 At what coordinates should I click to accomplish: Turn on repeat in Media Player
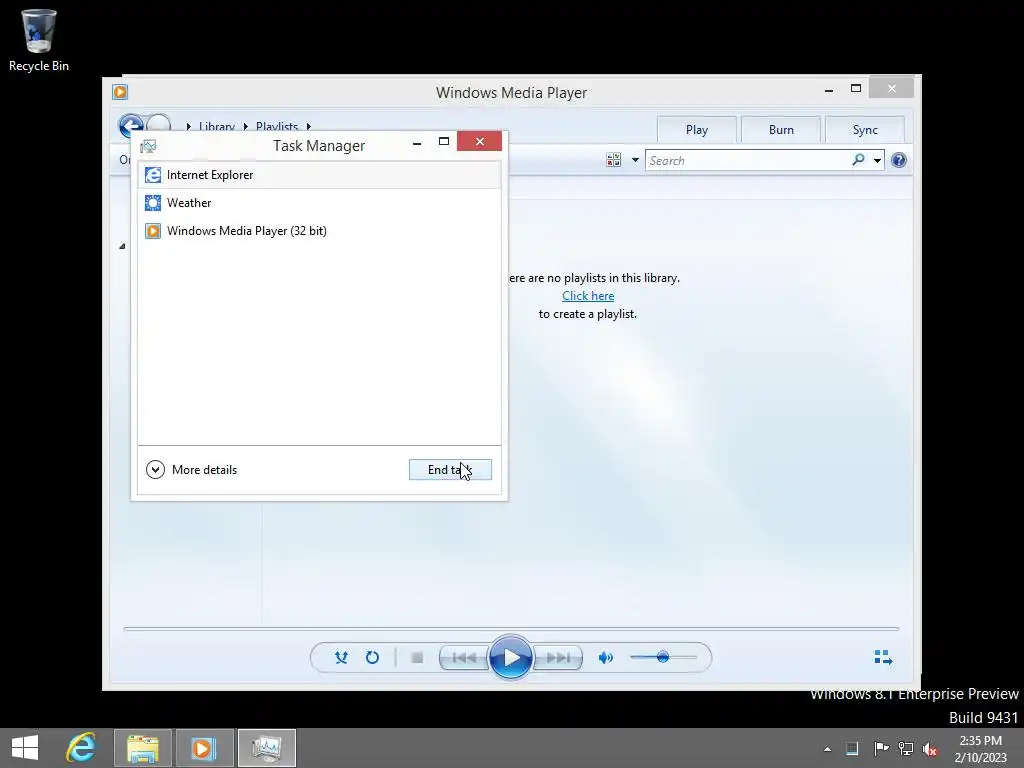(x=372, y=658)
